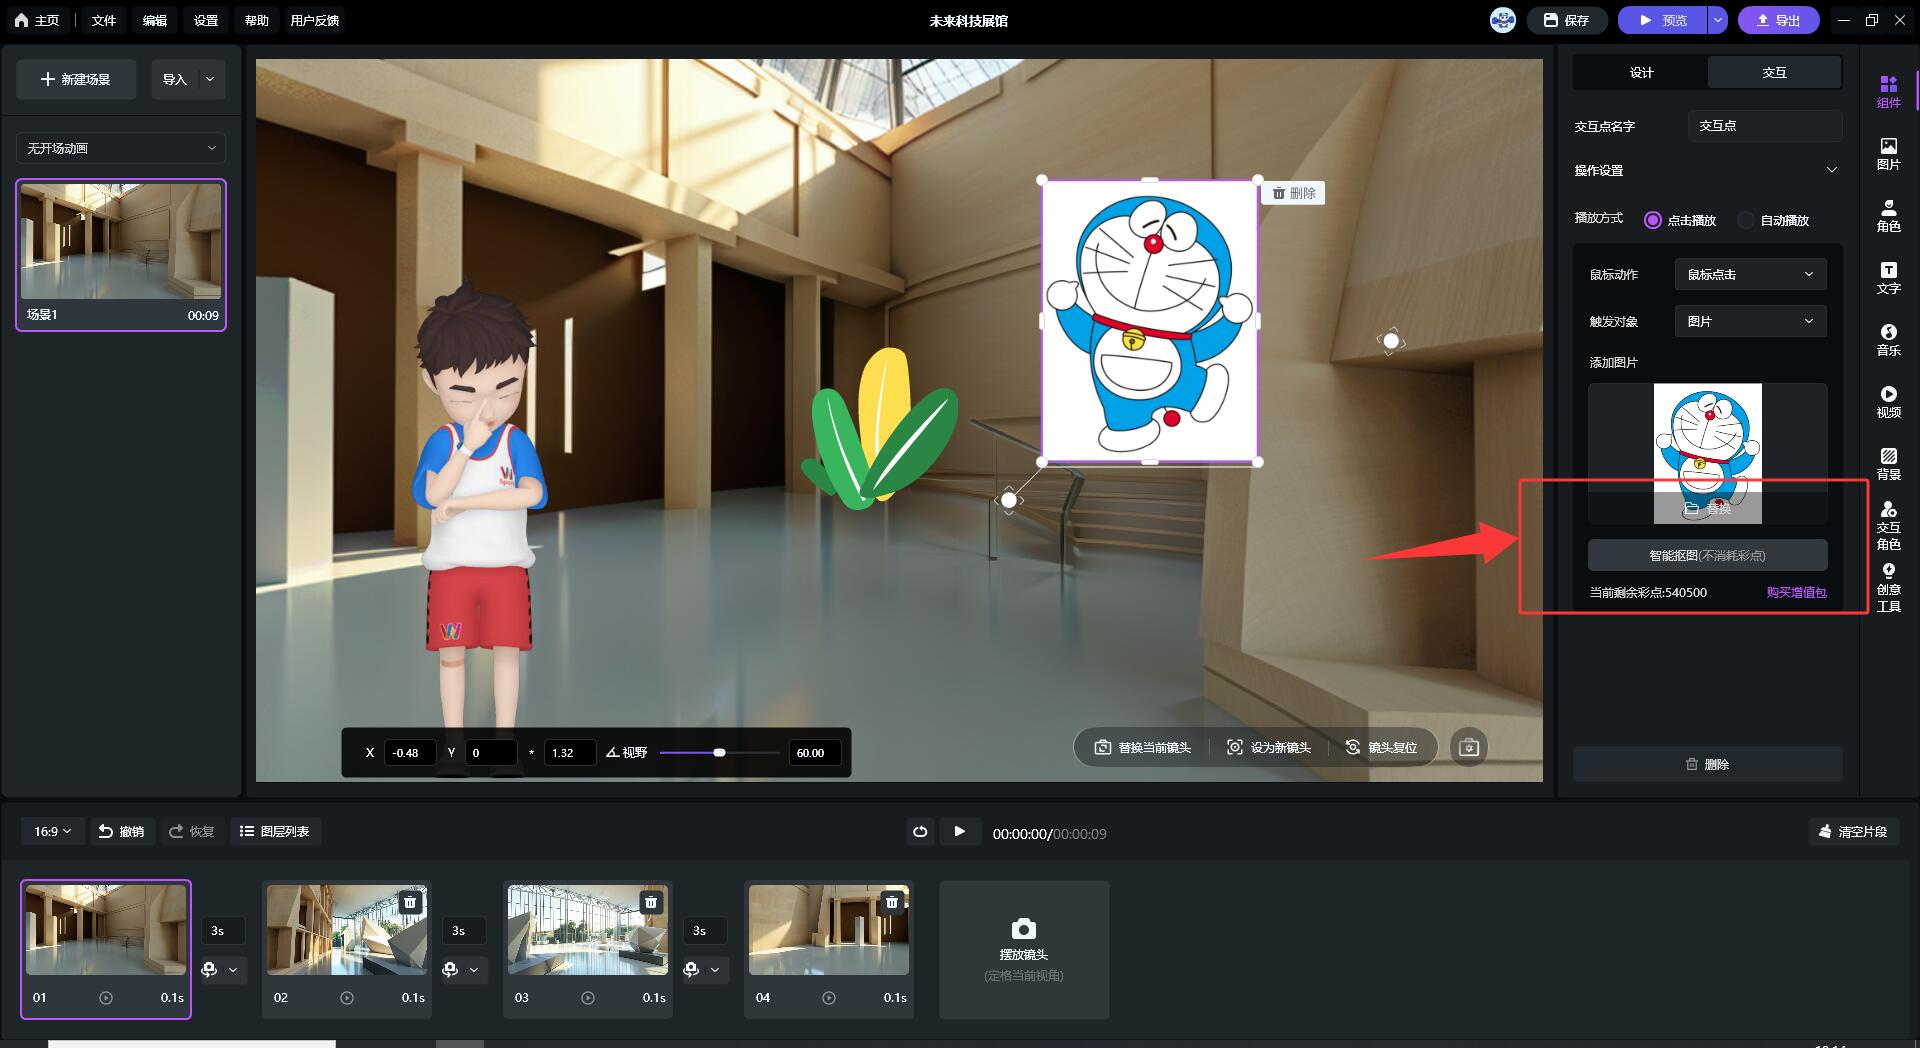
Task: Open the 音乐 music panel
Action: click(1887, 339)
